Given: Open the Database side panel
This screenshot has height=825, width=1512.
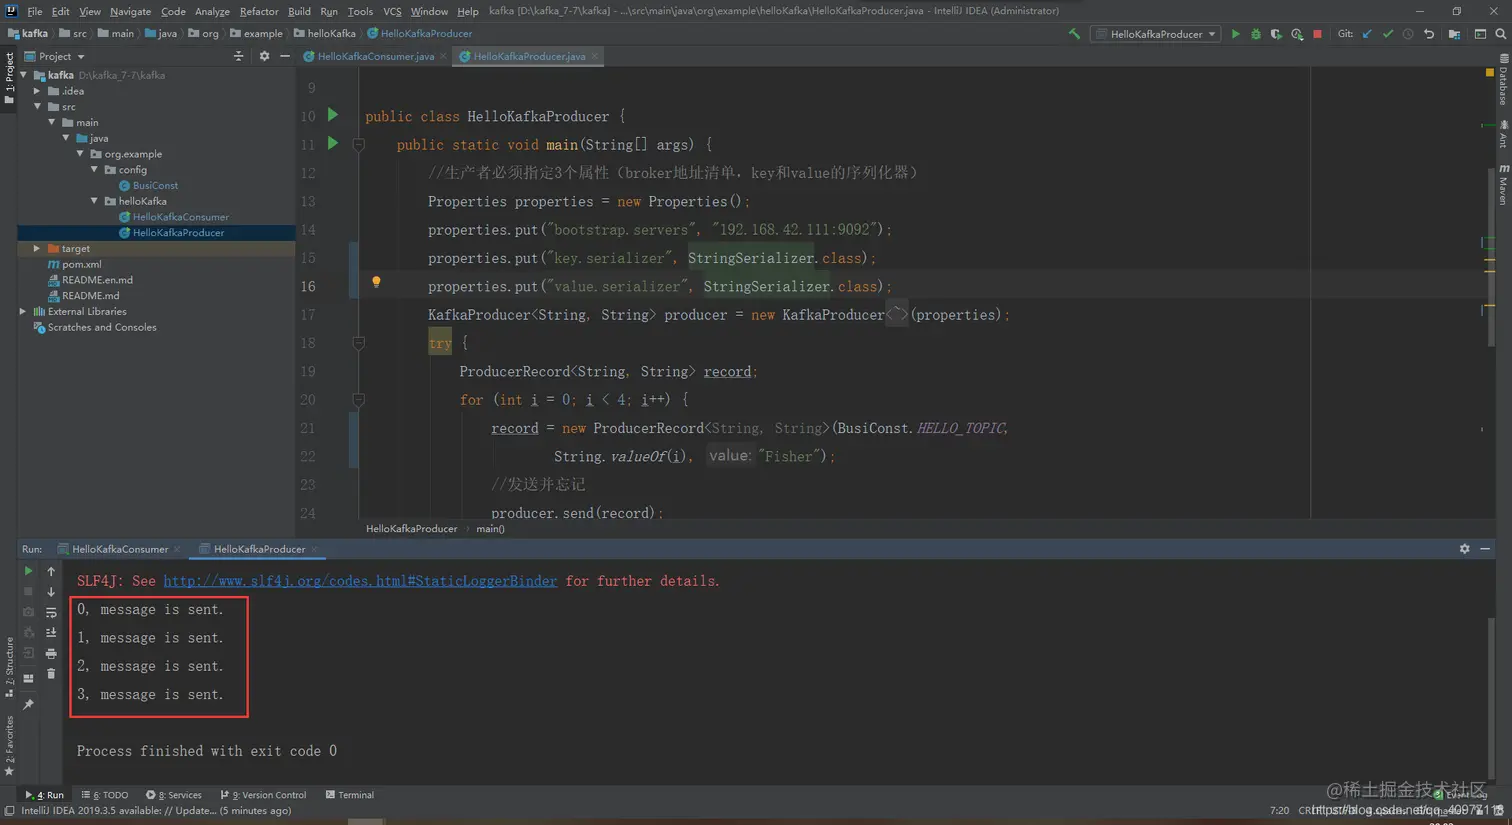Looking at the screenshot, I should pyautogui.click(x=1502, y=80).
